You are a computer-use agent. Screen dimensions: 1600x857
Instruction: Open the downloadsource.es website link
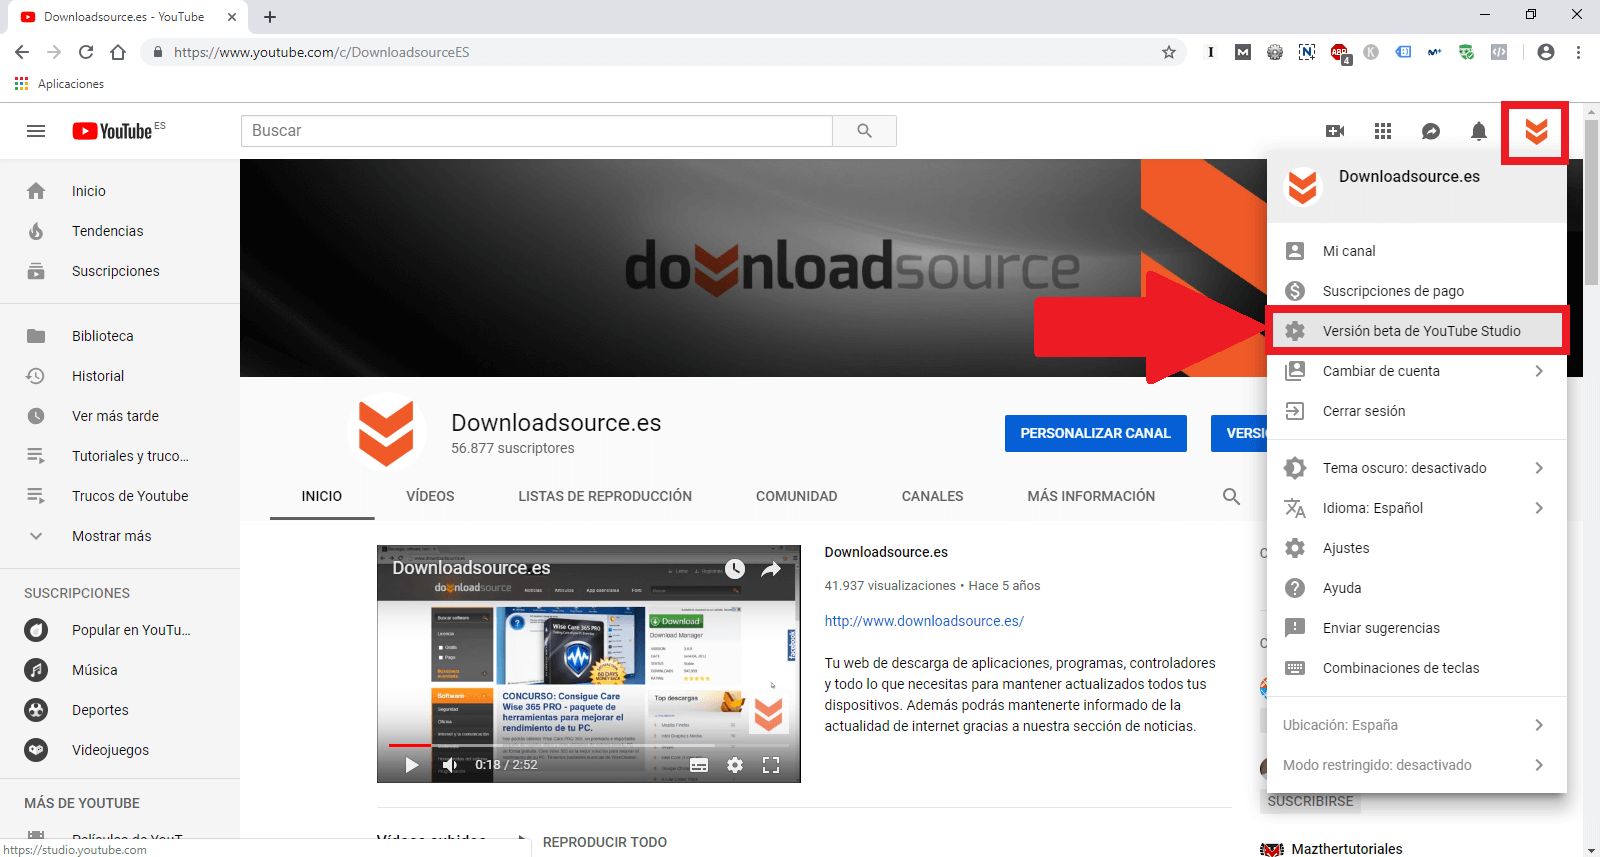(924, 621)
